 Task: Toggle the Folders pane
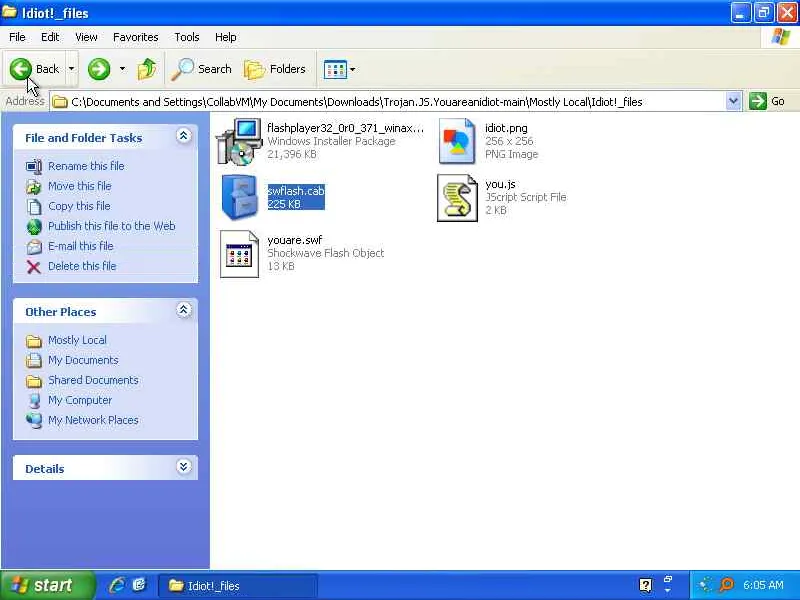pos(274,69)
